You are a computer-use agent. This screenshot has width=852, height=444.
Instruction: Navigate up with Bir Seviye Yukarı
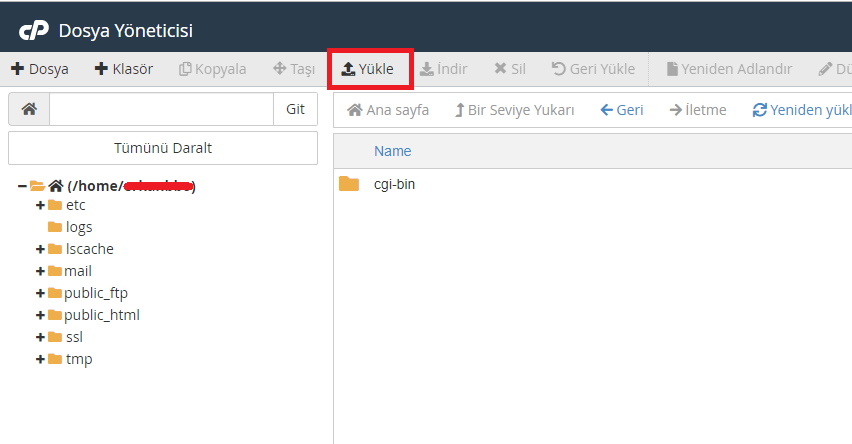514,110
